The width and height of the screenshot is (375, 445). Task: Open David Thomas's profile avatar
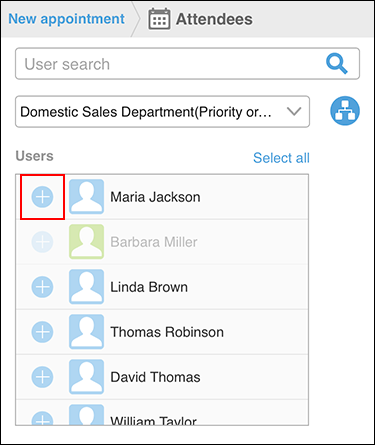(86, 377)
